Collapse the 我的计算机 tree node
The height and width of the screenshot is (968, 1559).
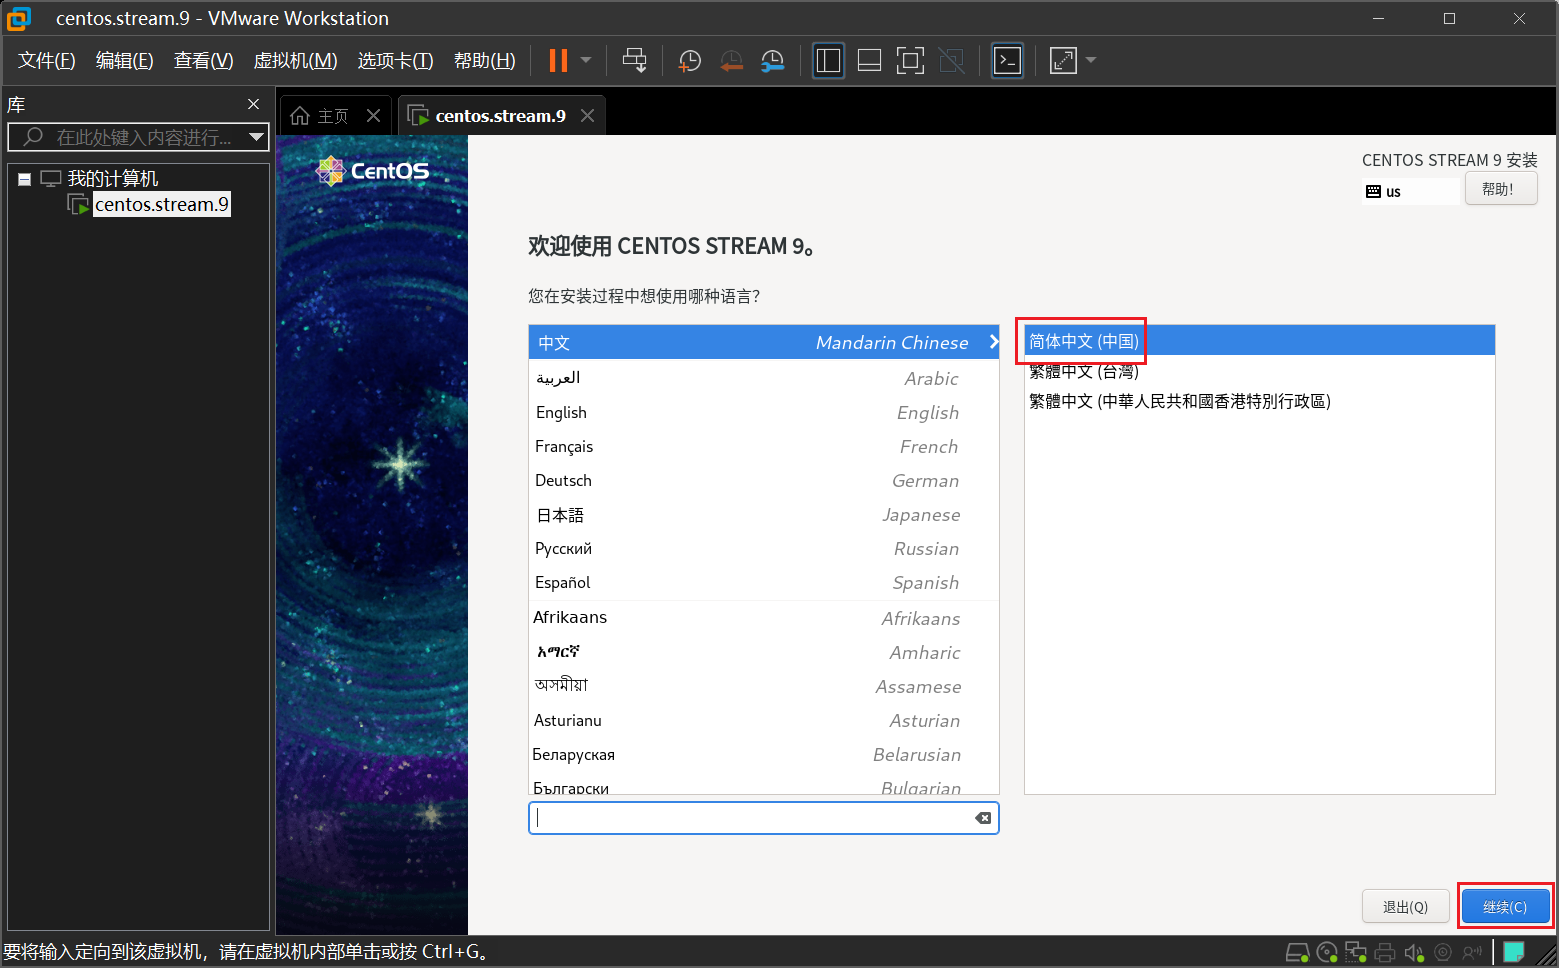point(24,180)
